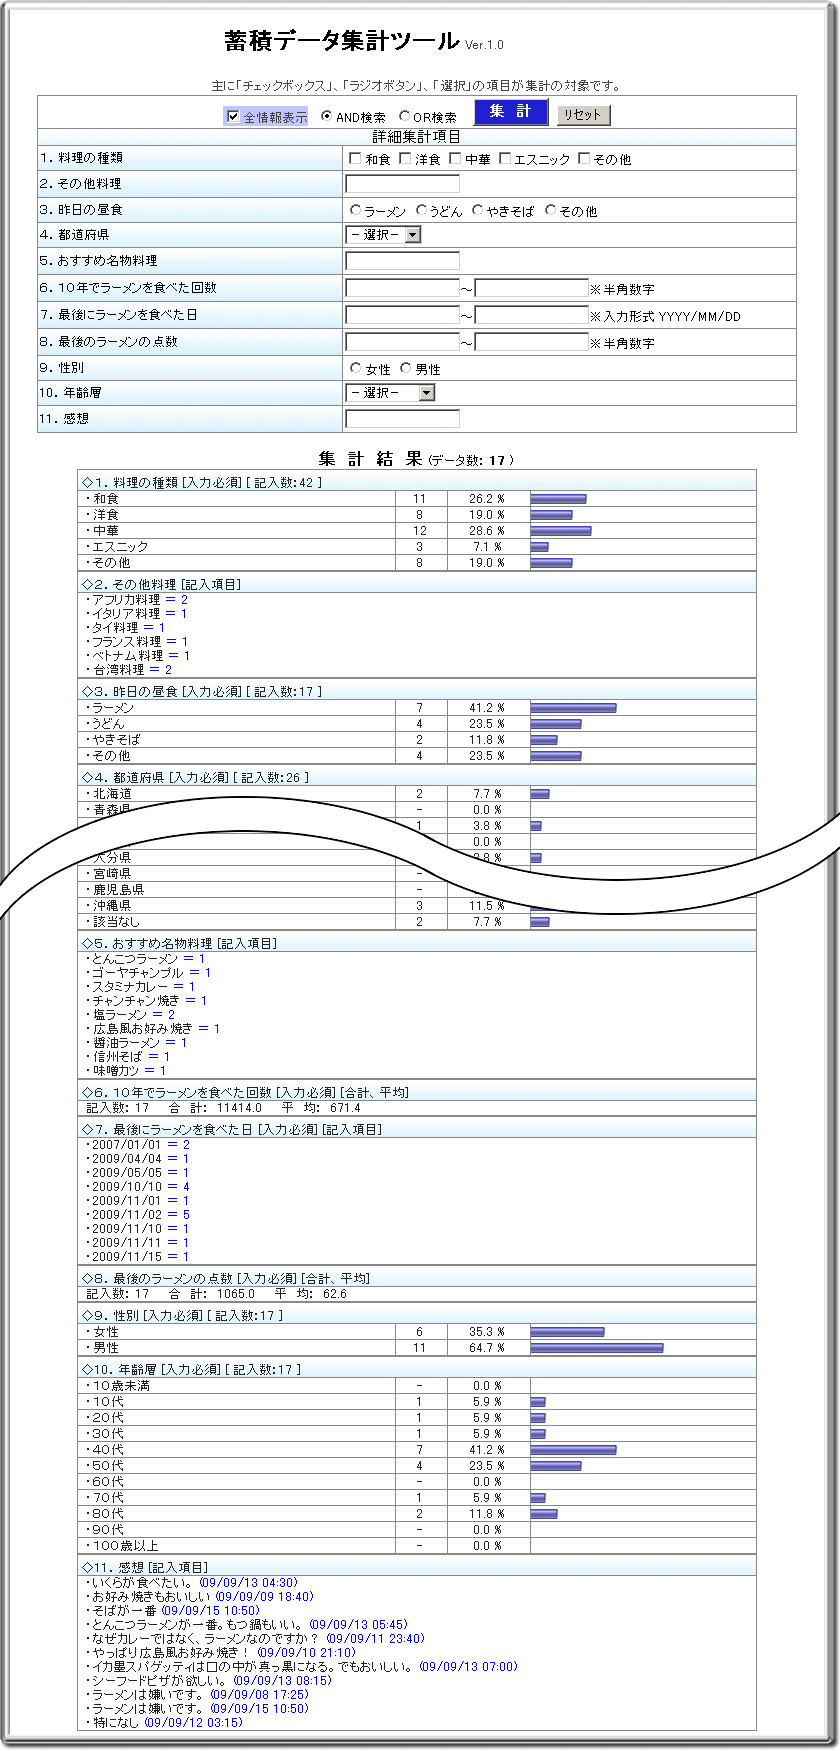Click the 2007/01/01 = 2 entry
This screenshot has width=840, height=1751.
pos(138,1144)
